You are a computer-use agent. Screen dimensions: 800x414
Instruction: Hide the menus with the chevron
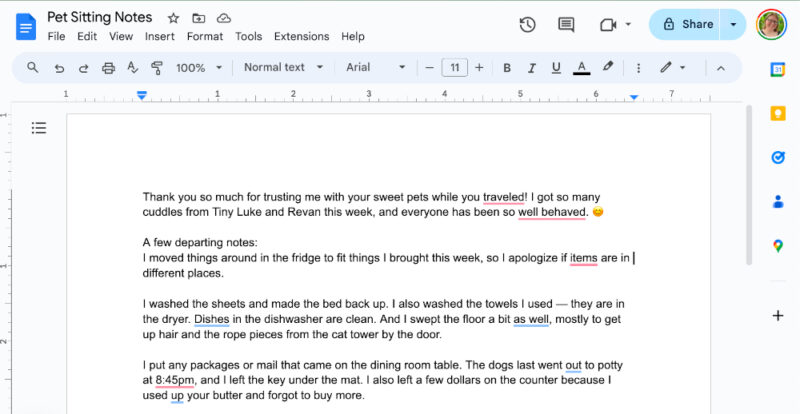720,68
